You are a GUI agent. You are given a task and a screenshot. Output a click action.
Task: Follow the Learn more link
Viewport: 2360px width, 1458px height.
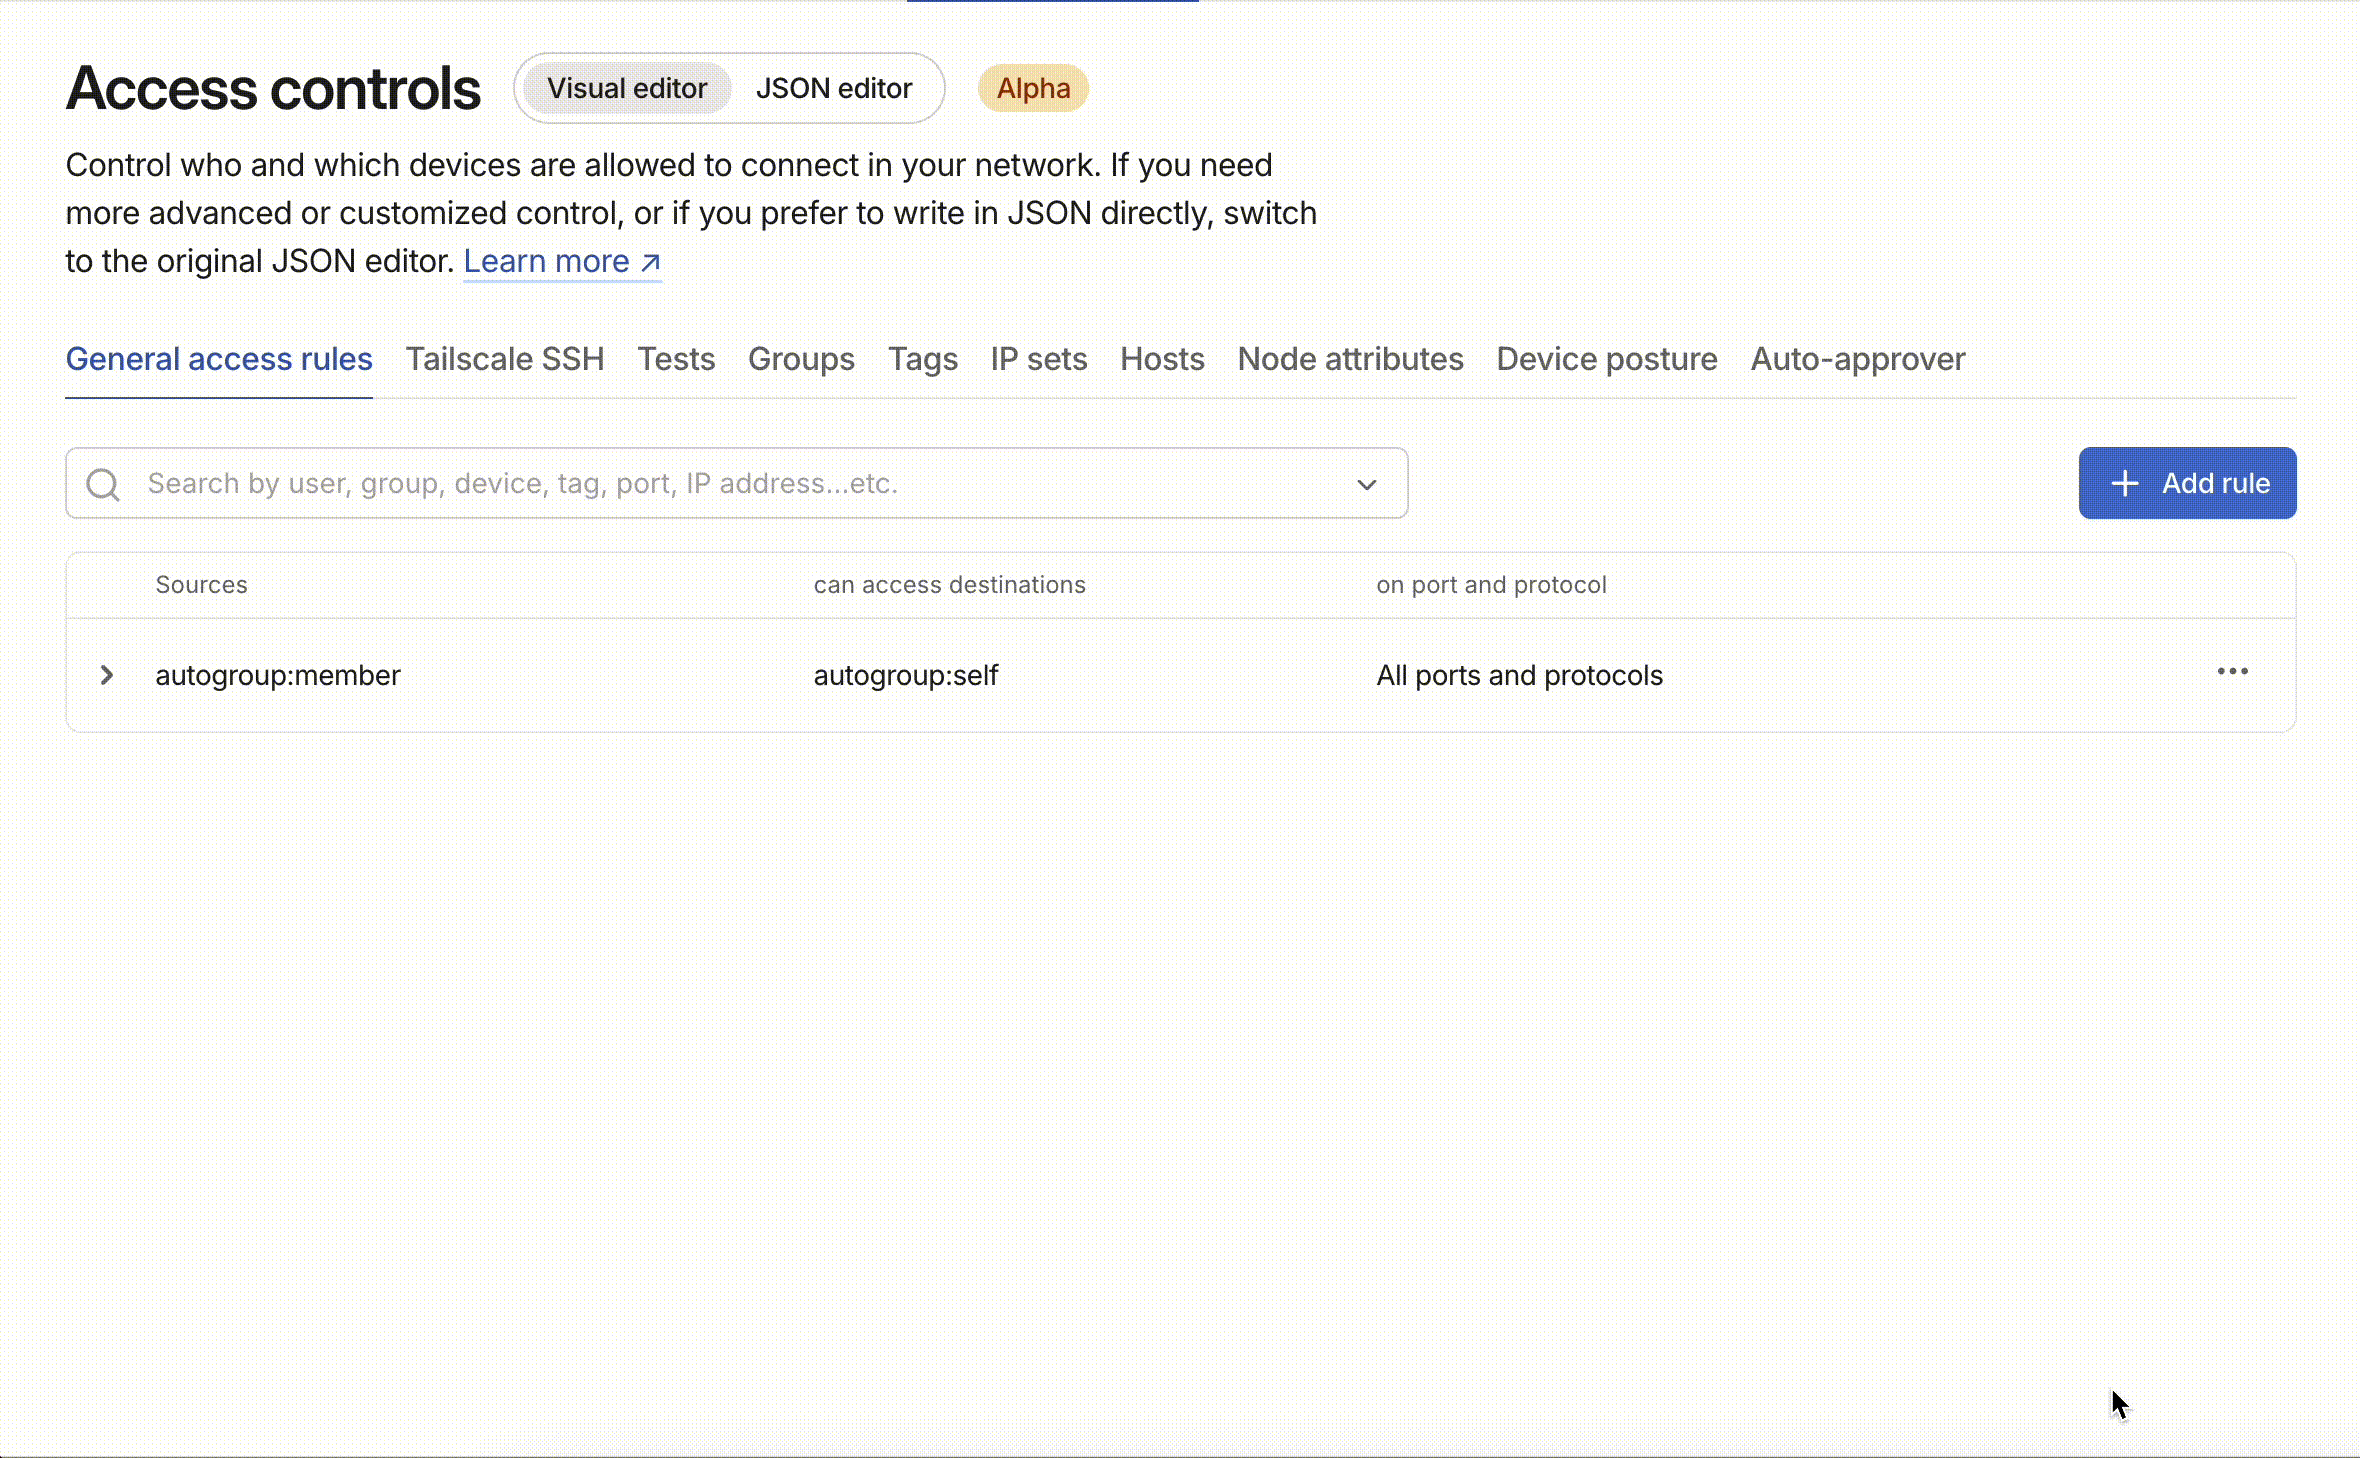pos(562,261)
